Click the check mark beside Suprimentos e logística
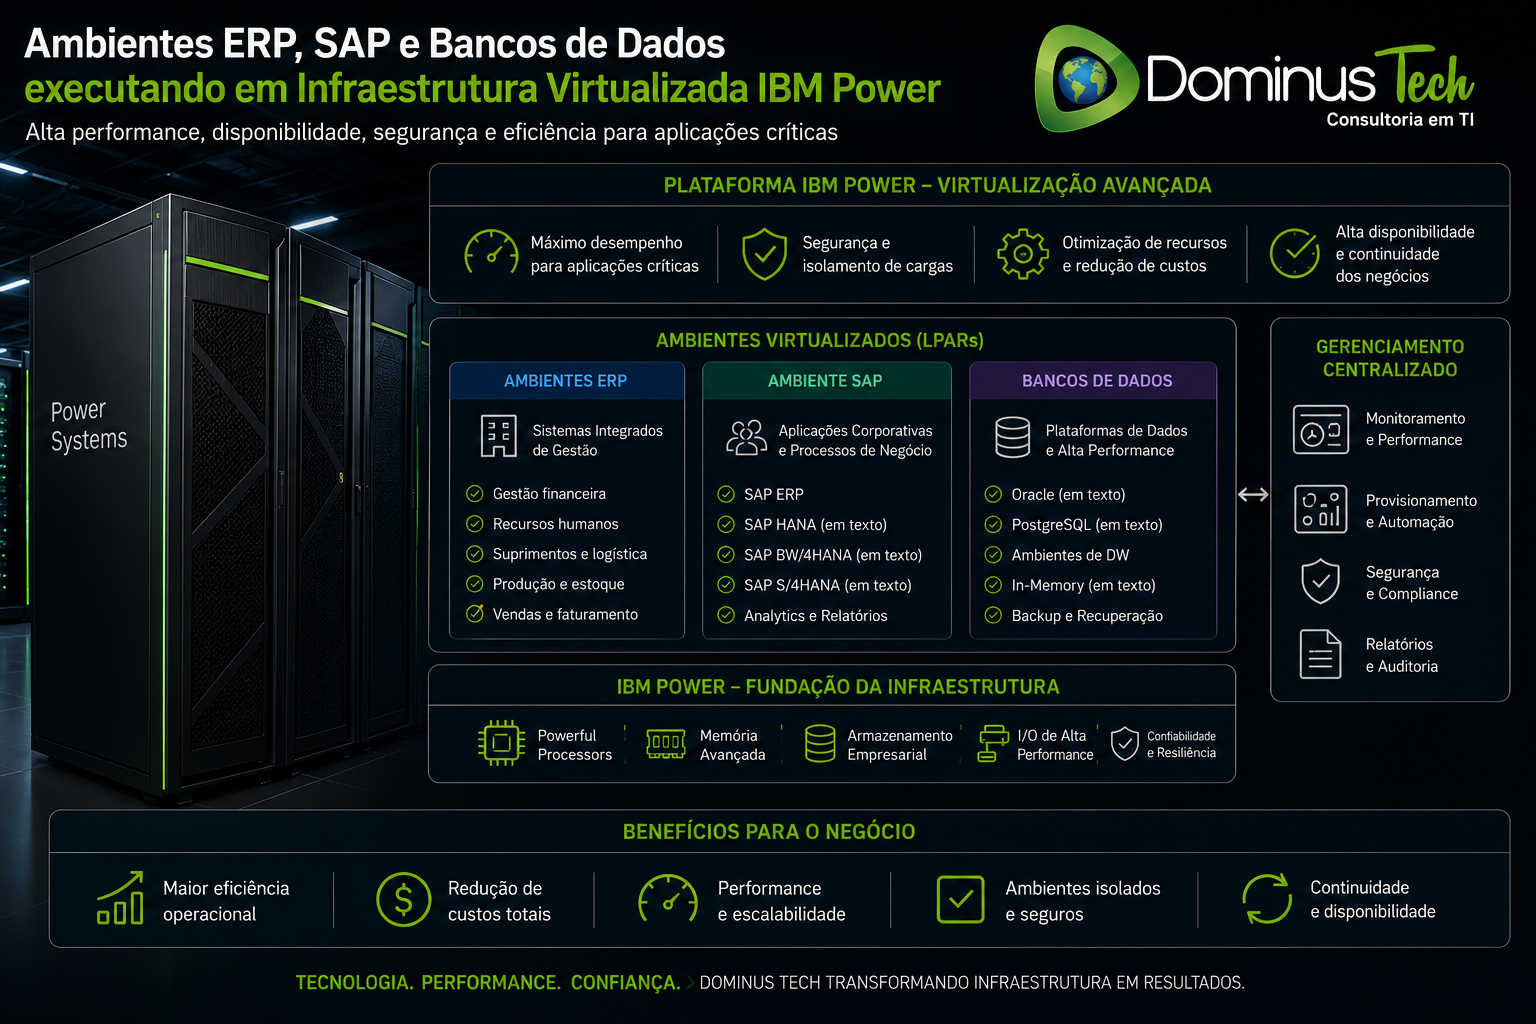The height and width of the screenshot is (1024, 1536). (x=475, y=553)
